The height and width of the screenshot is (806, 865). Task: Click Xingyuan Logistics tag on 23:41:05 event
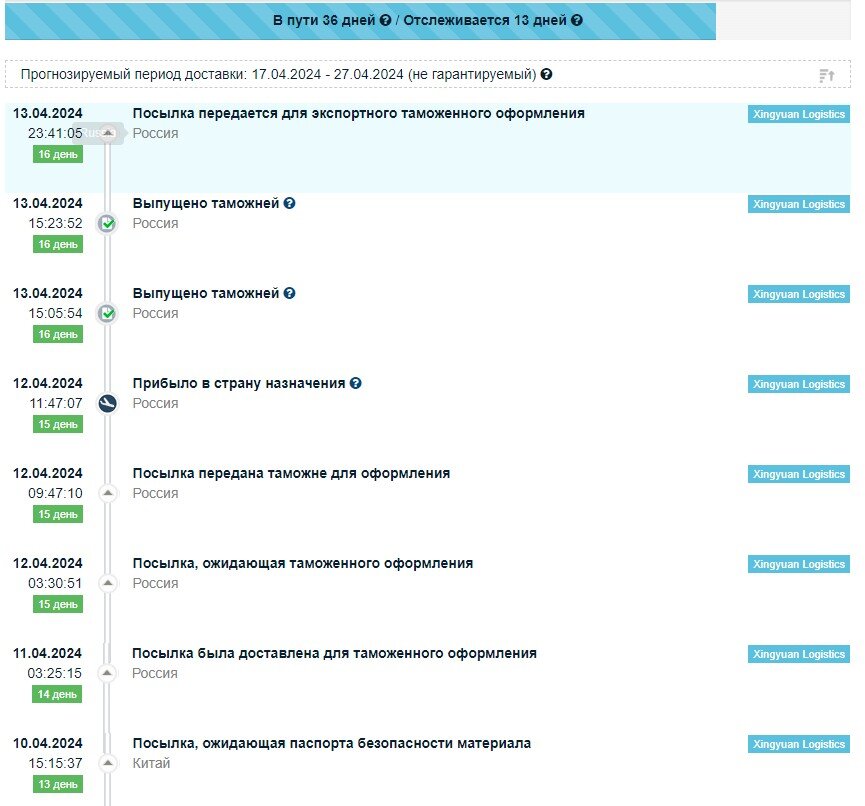799,114
